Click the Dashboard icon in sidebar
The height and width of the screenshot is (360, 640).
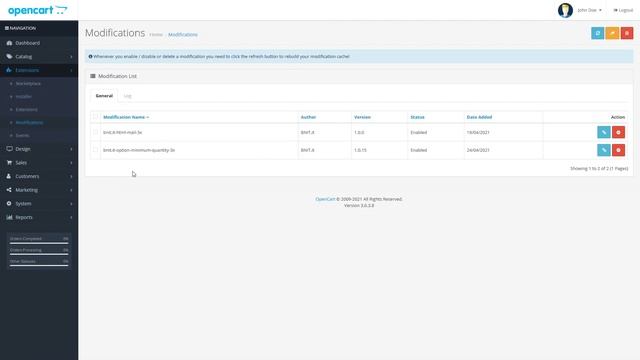[9, 43]
